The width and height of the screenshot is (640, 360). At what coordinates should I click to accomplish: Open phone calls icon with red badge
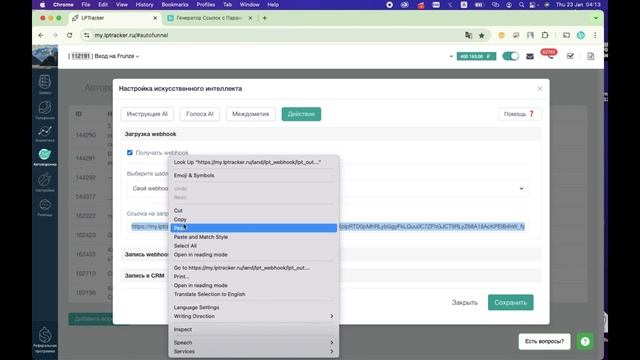tap(549, 55)
